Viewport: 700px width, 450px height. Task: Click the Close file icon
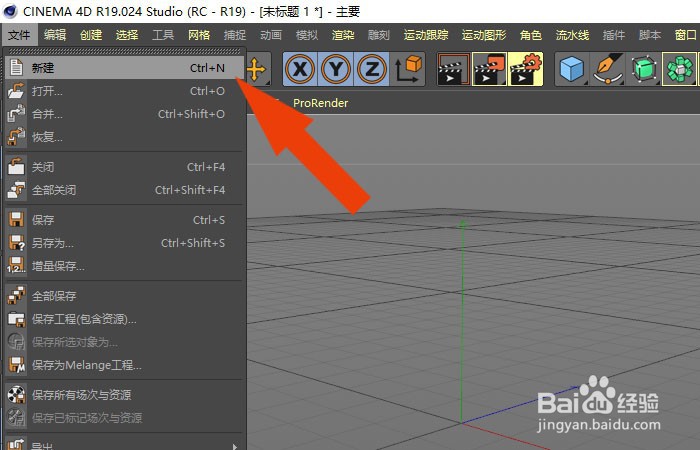17,167
